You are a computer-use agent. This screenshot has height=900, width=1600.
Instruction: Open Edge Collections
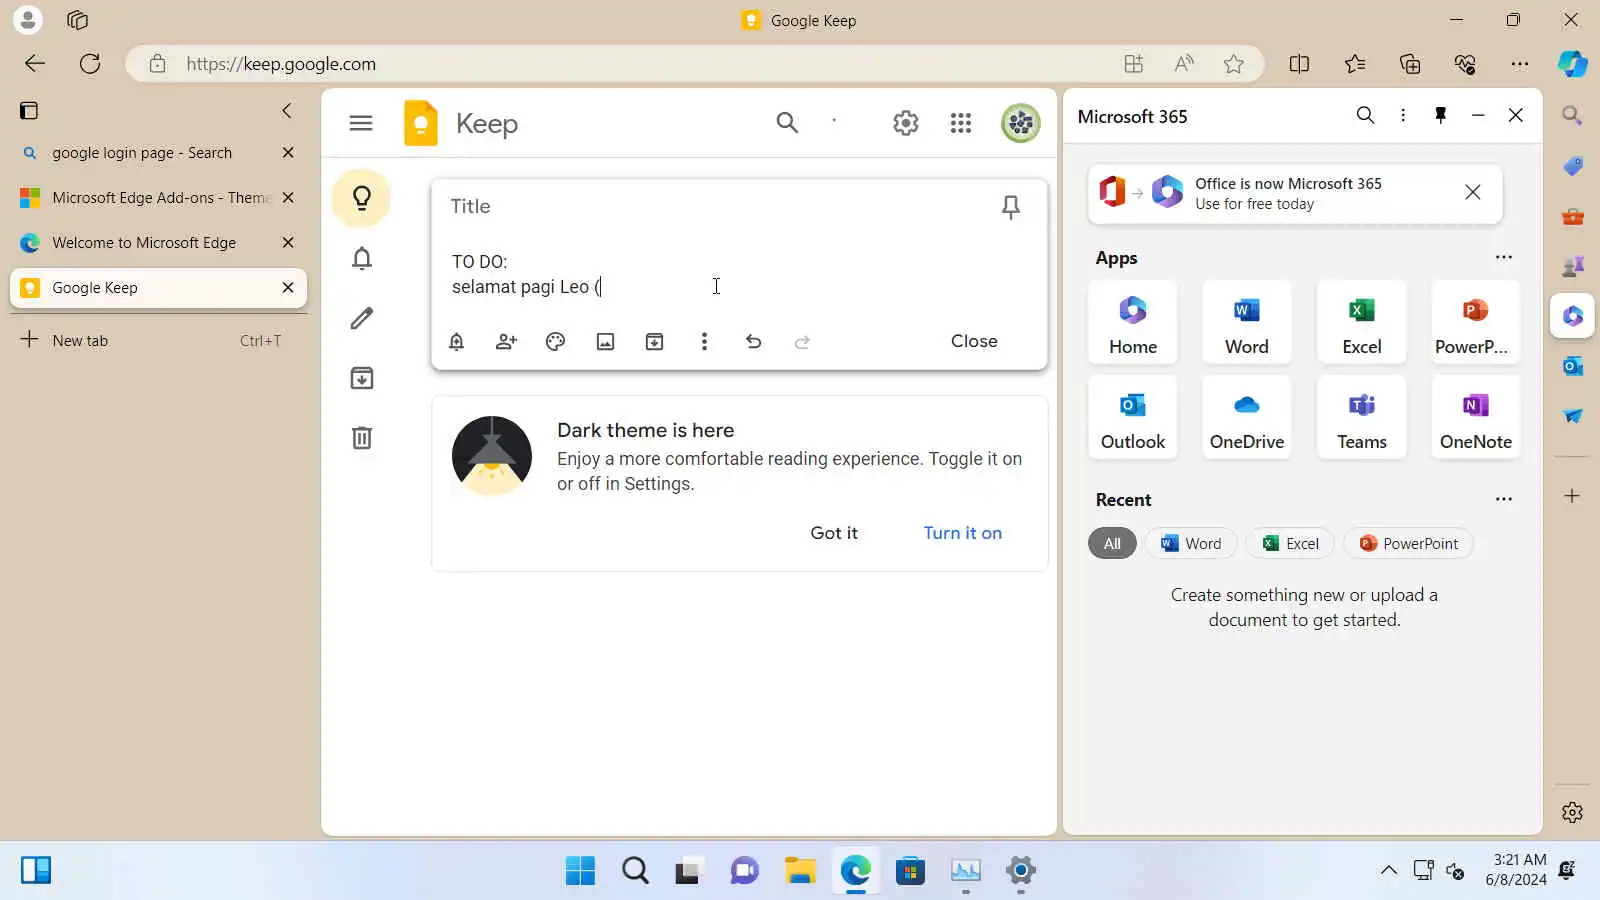pos(1410,64)
